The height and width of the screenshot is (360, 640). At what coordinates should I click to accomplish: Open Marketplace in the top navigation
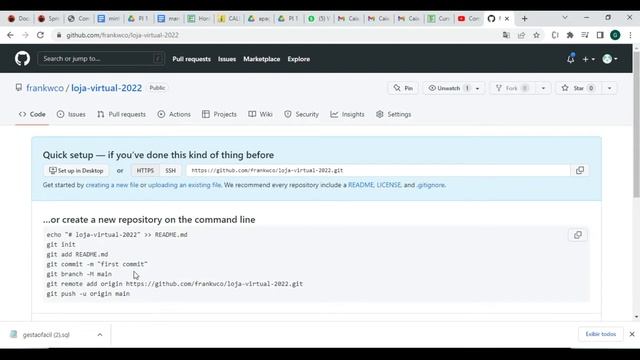coord(262,59)
